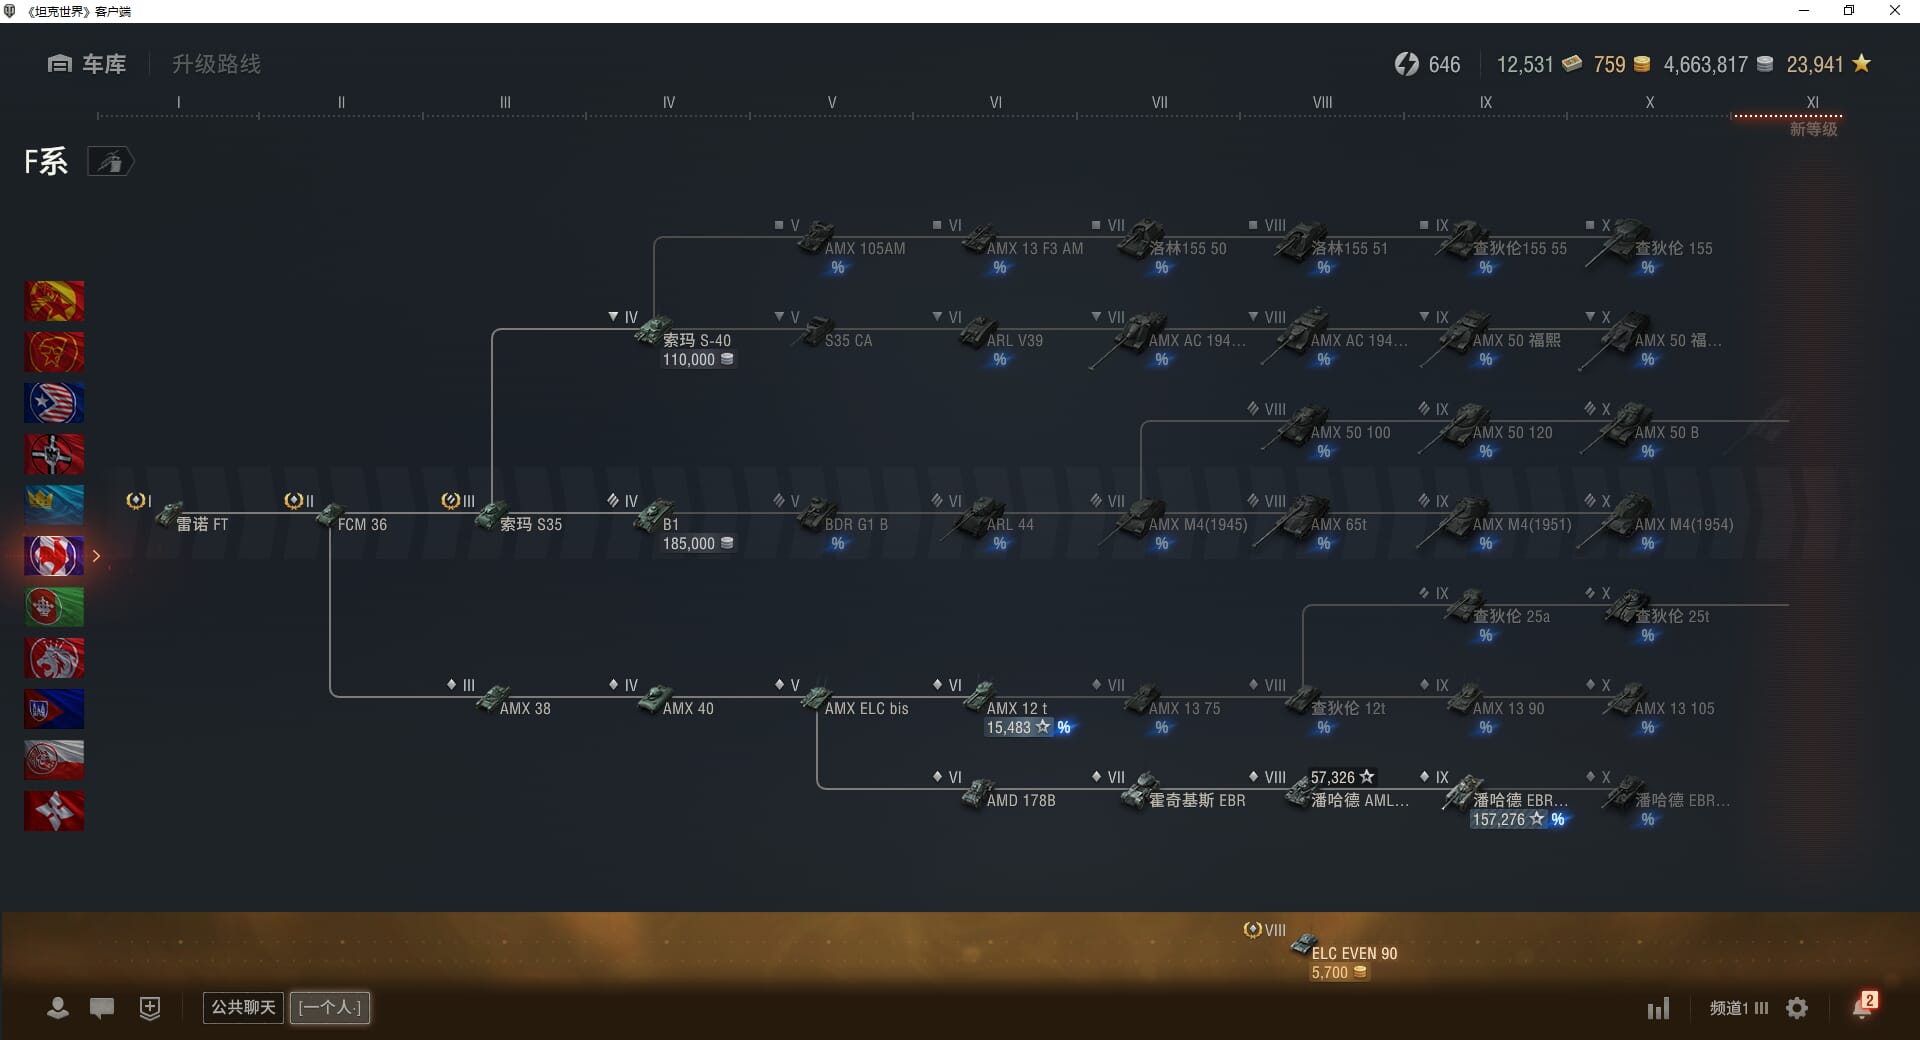Viewport: 1920px width, 1040px height.
Task: Click the lightning bolt 646 icon
Action: (x=1406, y=64)
